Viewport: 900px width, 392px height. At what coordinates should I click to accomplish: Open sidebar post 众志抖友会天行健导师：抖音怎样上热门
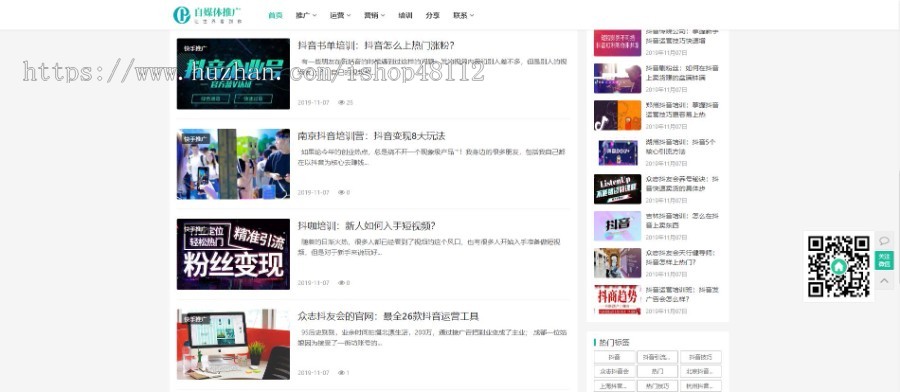(x=681, y=257)
